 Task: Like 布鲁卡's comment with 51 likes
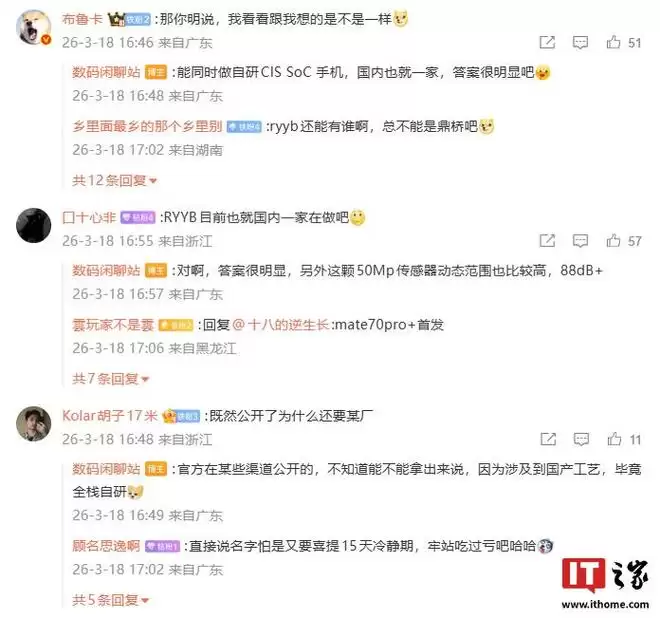click(x=613, y=42)
